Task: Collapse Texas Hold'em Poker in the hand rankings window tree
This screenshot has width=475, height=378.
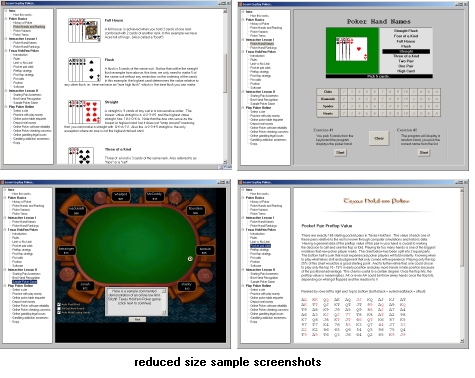Action: [6, 51]
